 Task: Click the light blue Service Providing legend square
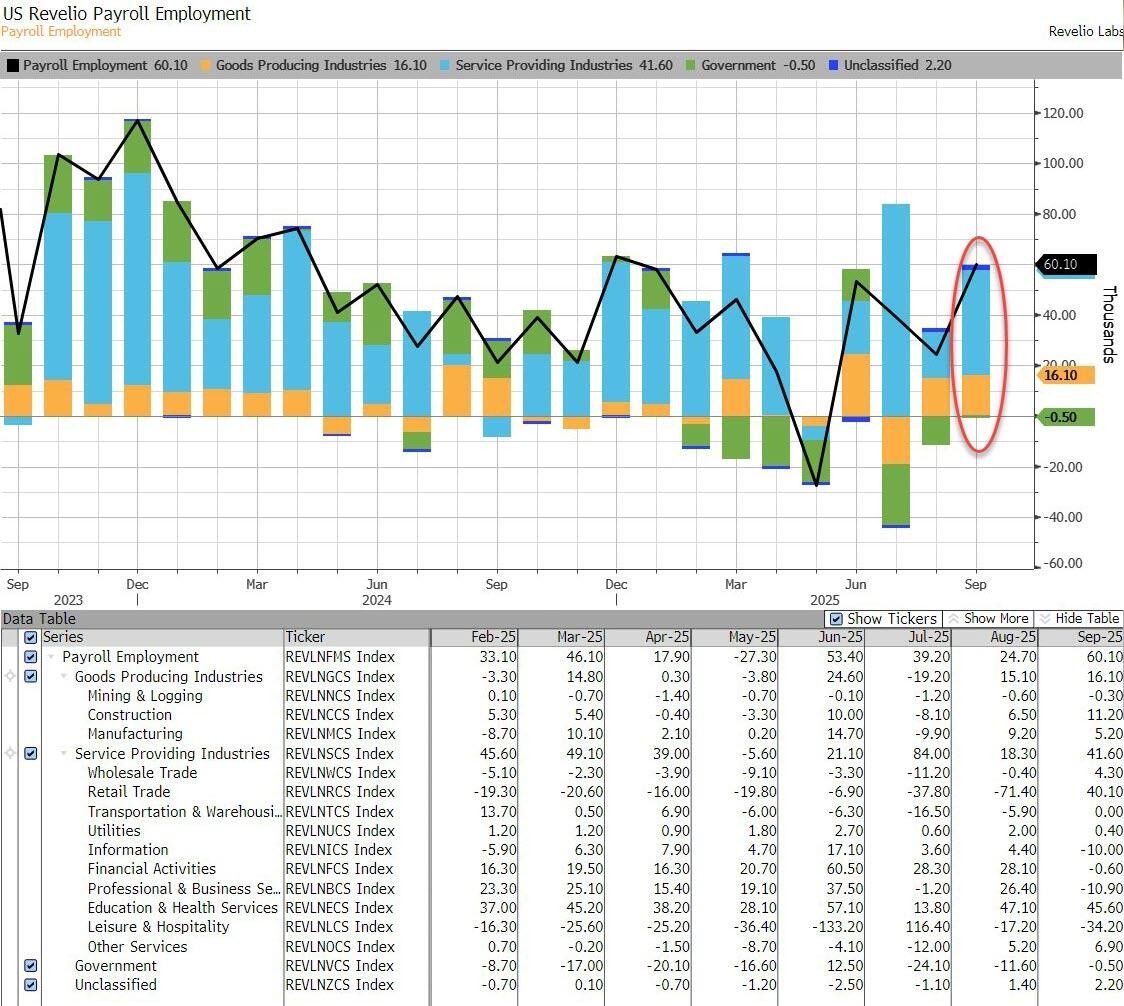point(445,65)
